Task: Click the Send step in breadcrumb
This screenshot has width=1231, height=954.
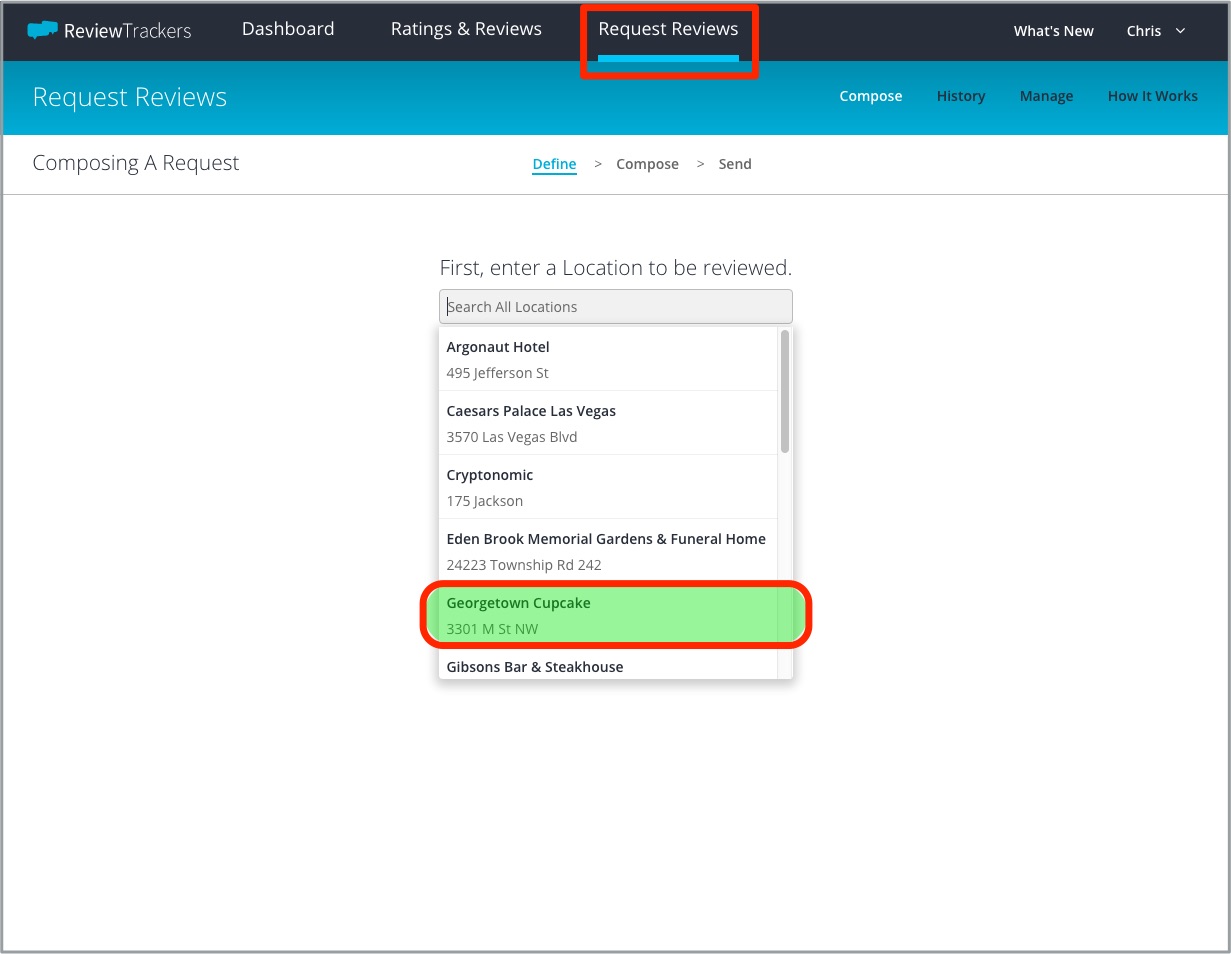Action: (735, 164)
